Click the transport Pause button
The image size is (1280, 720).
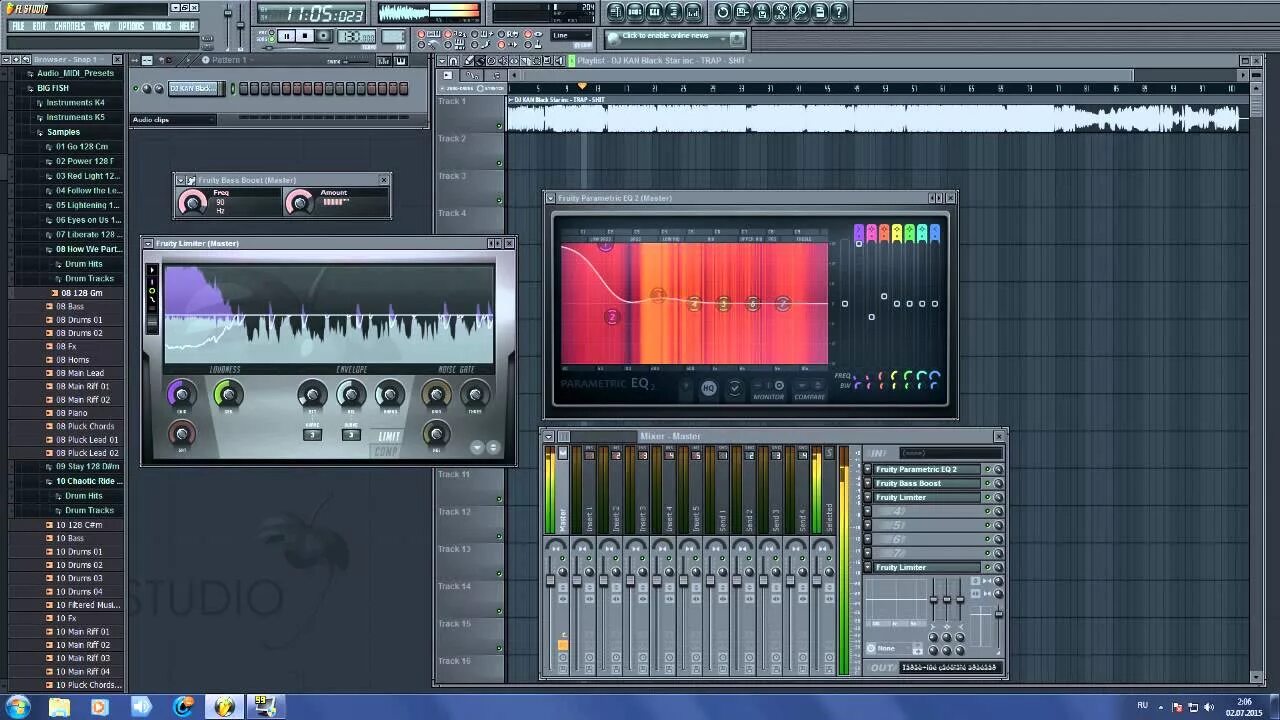287,36
